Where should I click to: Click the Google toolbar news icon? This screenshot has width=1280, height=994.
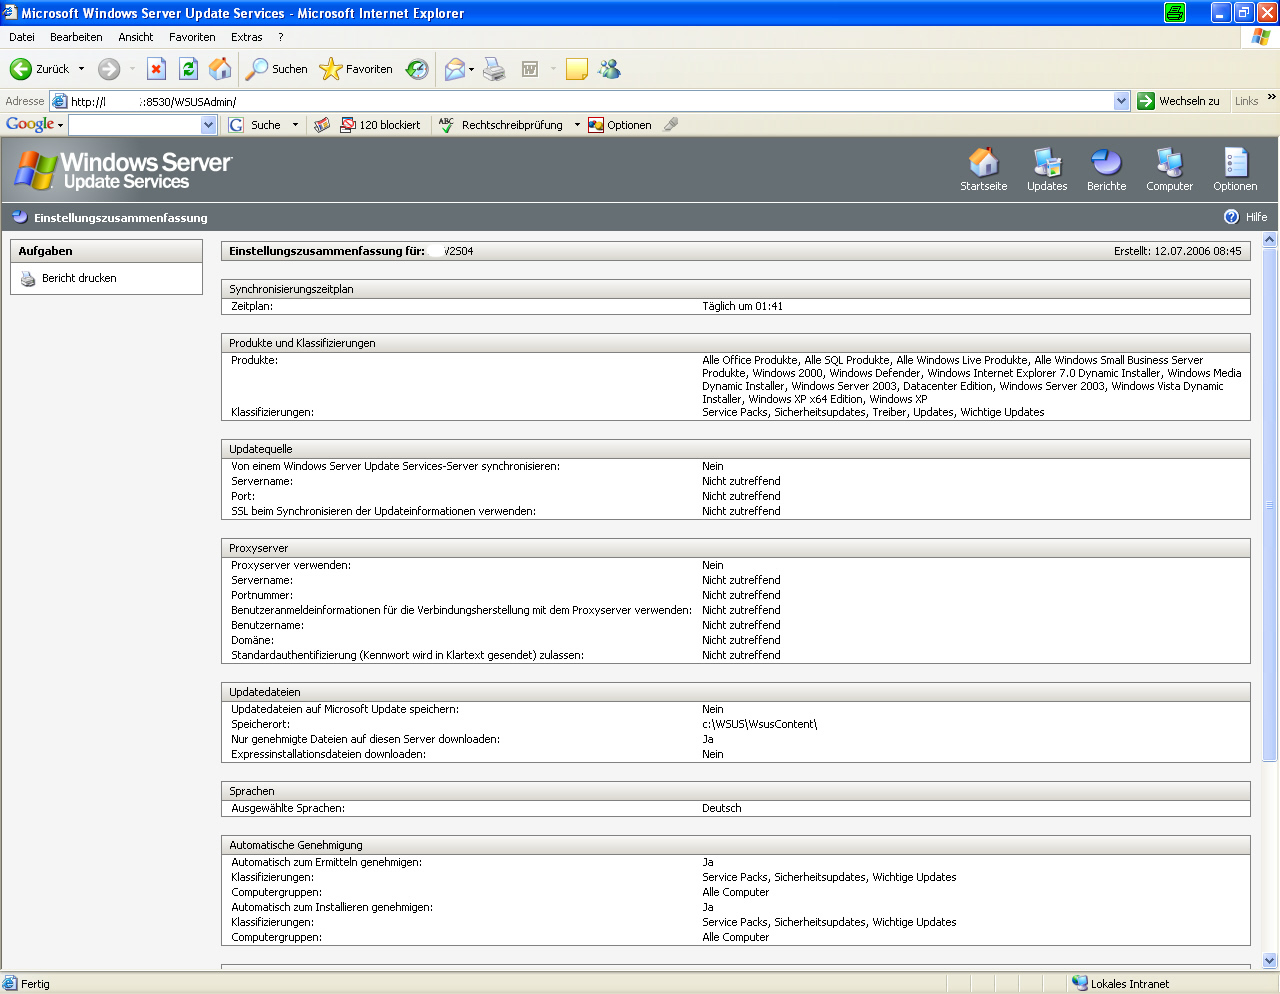[x=322, y=125]
